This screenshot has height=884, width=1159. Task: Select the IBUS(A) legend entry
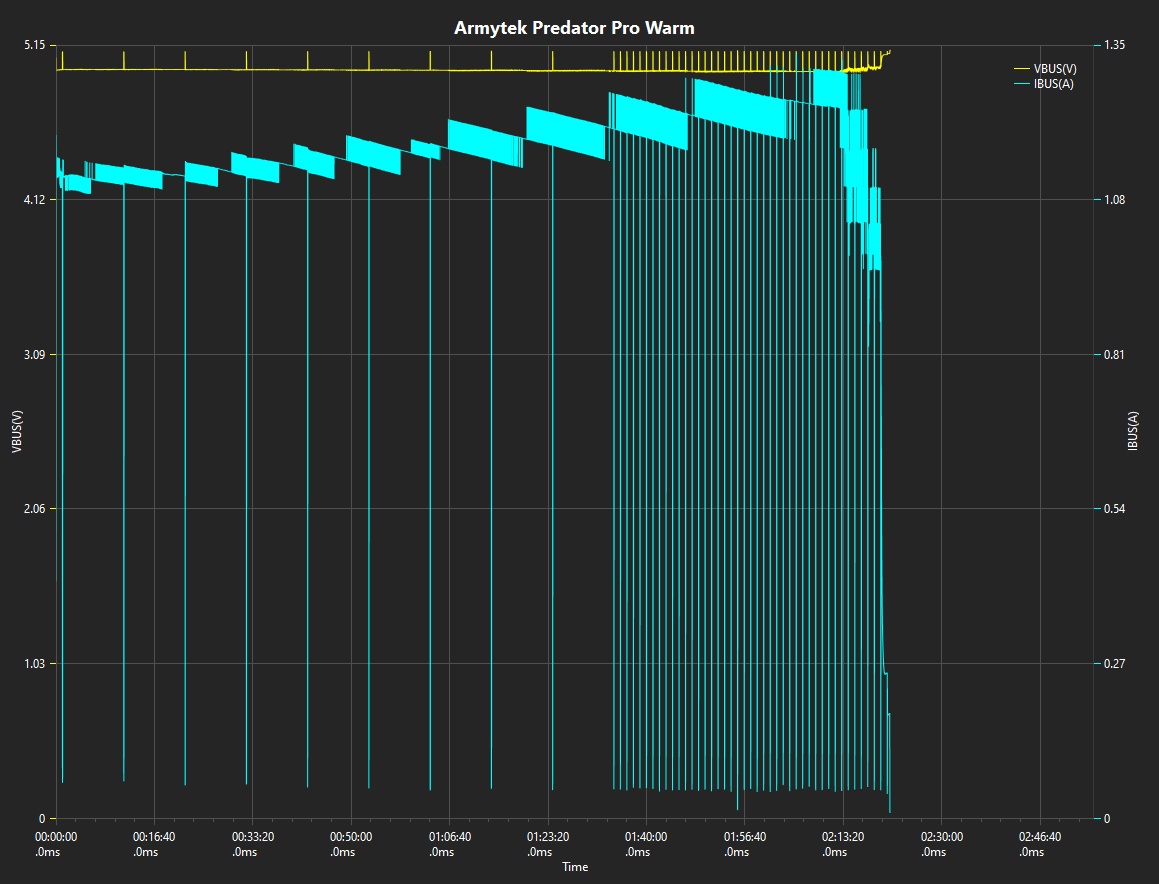click(1044, 84)
